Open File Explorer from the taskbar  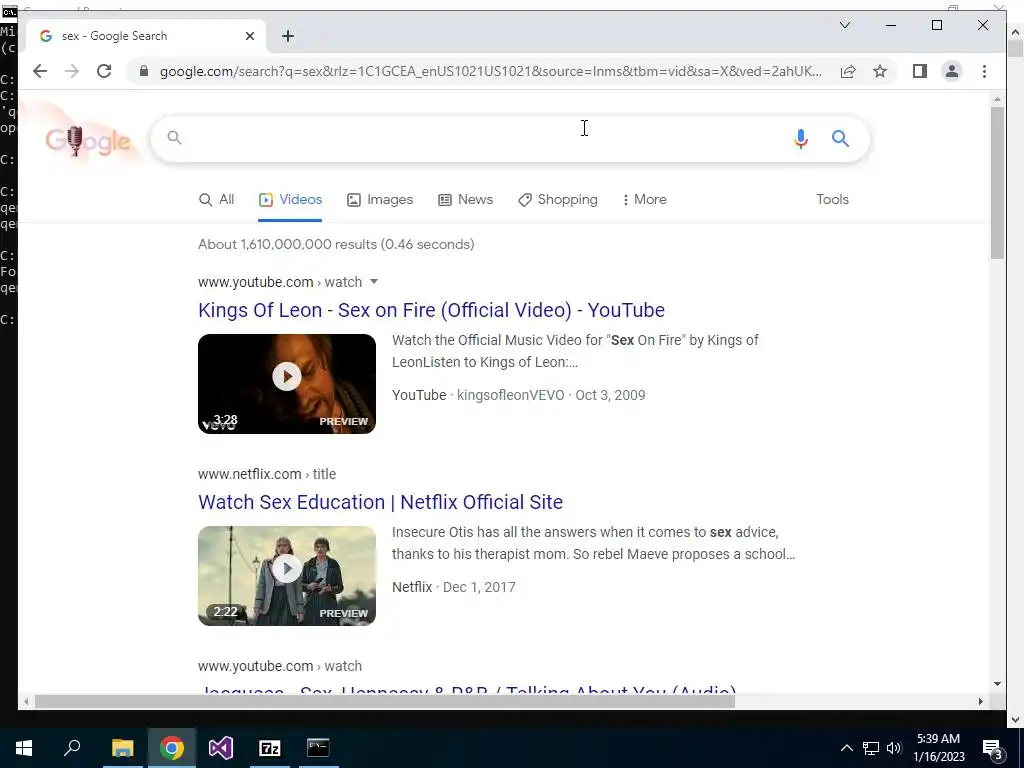pyautogui.click(x=122, y=748)
